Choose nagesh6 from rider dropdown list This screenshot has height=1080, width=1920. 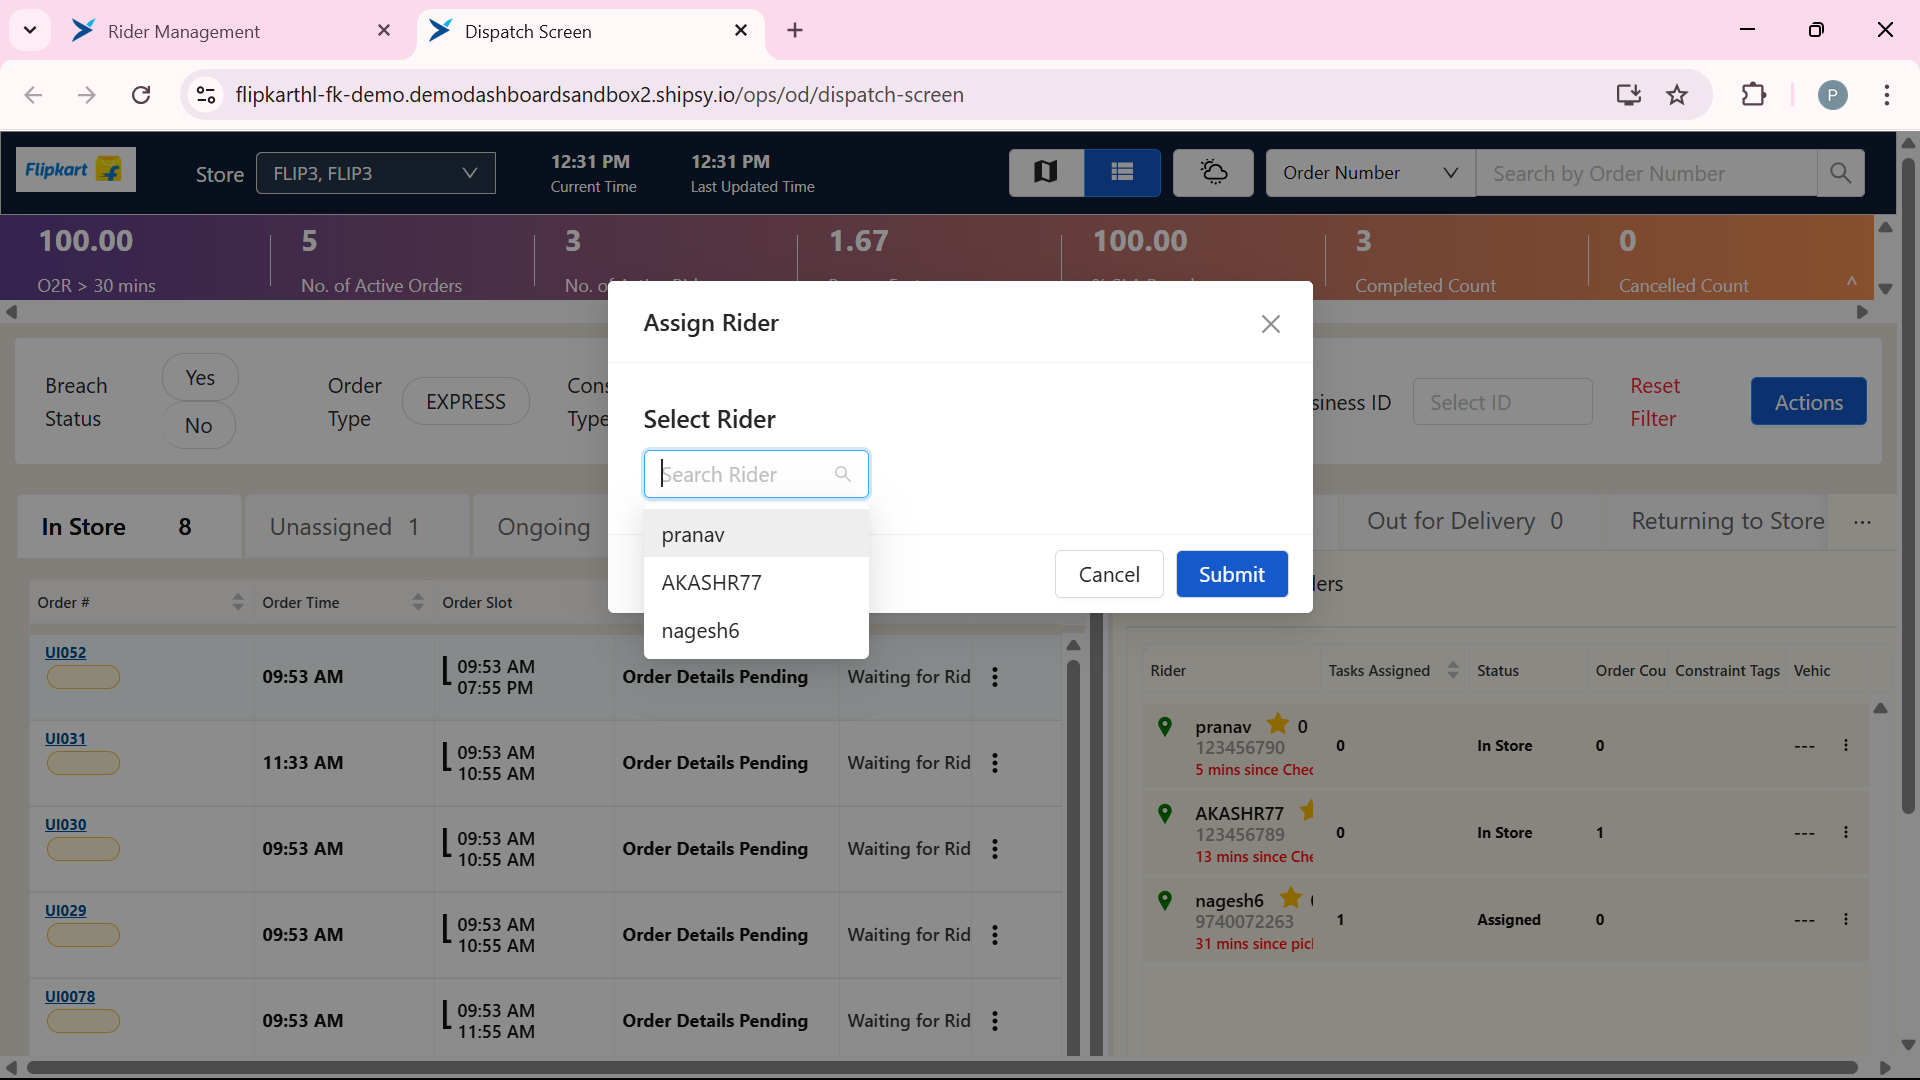756,631
